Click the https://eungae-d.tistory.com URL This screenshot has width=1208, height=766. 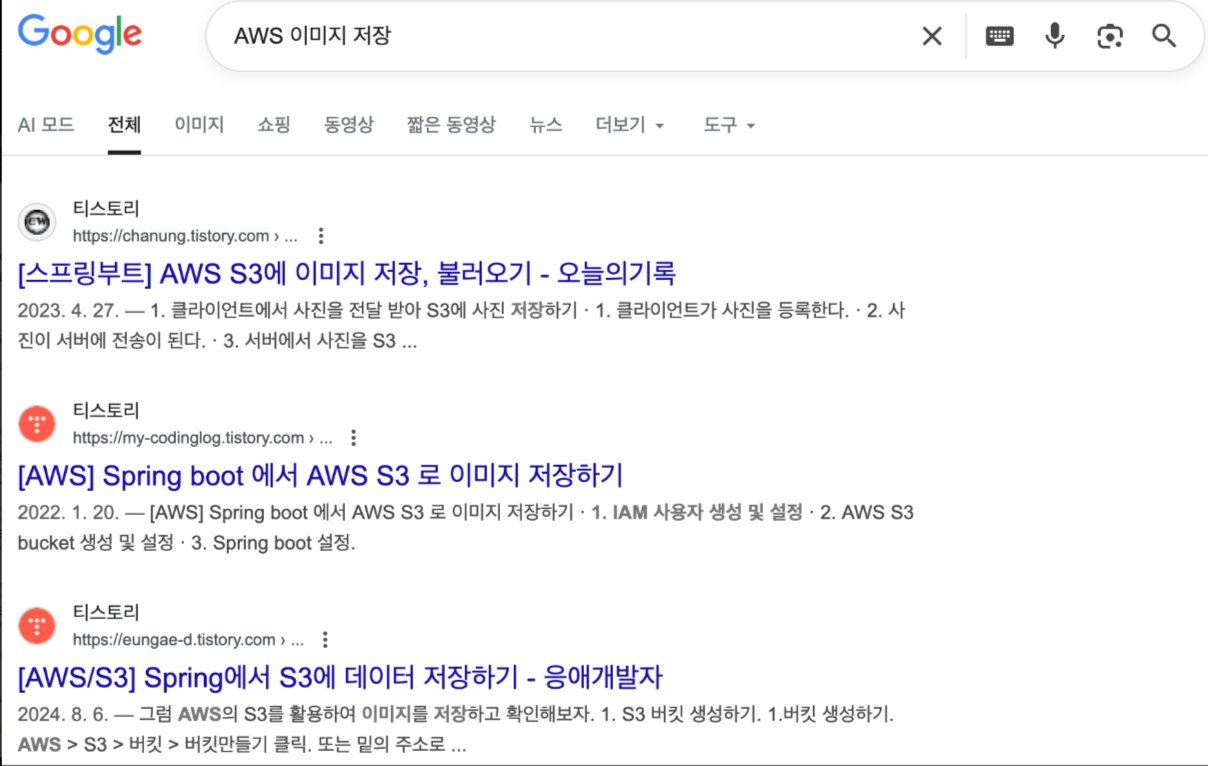pyautogui.click(x=187, y=640)
